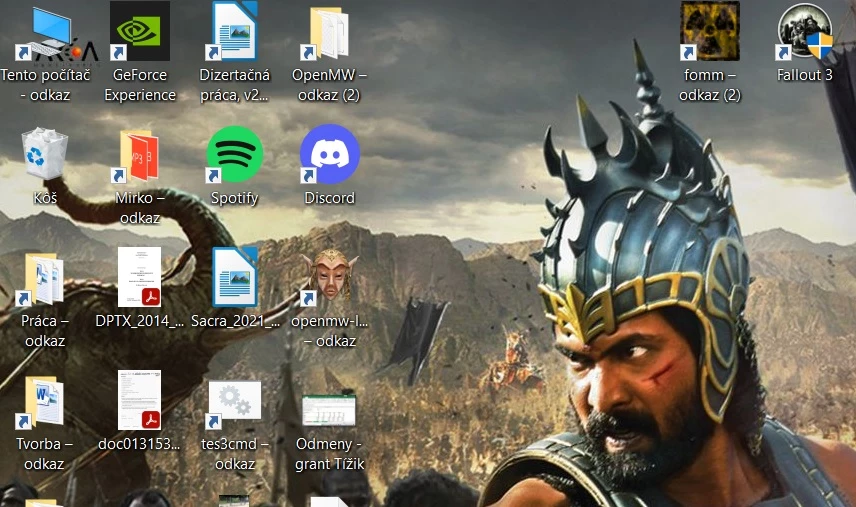This screenshot has width=856, height=507.
Task: Click the 'Mirko – odkaz' label text
Action: (140, 208)
